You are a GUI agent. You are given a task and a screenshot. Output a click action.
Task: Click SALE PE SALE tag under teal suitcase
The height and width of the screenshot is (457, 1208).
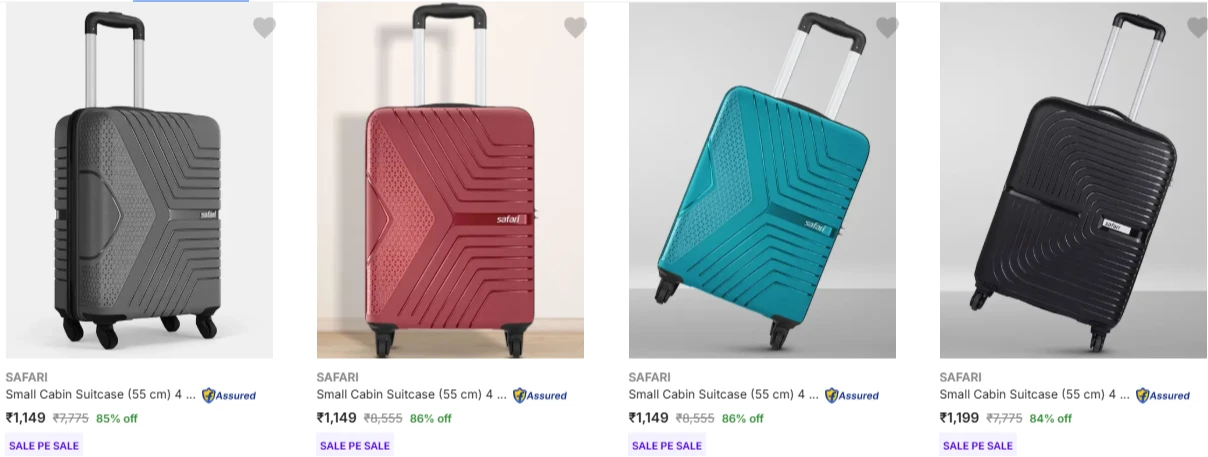click(667, 445)
